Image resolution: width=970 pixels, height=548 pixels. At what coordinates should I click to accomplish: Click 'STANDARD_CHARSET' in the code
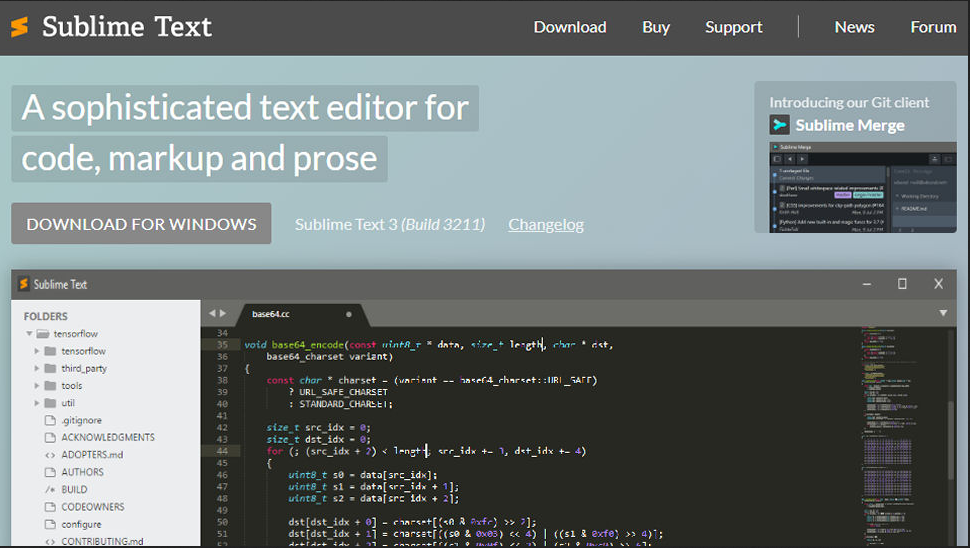tap(344, 404)
